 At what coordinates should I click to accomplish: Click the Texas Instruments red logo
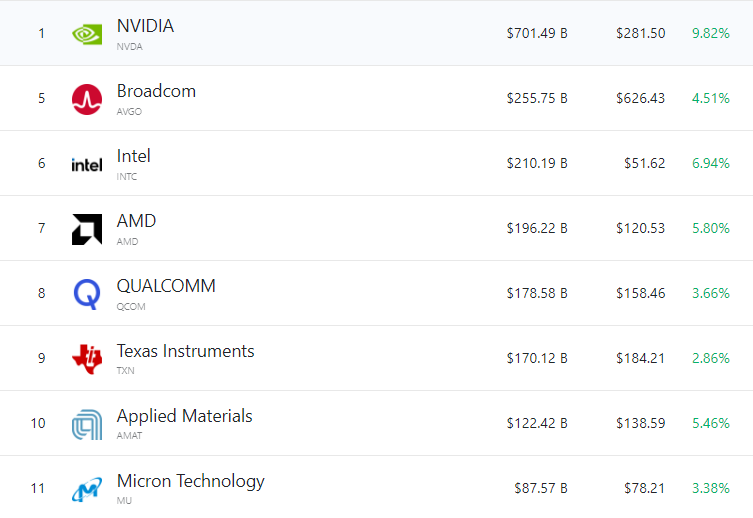pyautogui.click(x=87, y=359)
